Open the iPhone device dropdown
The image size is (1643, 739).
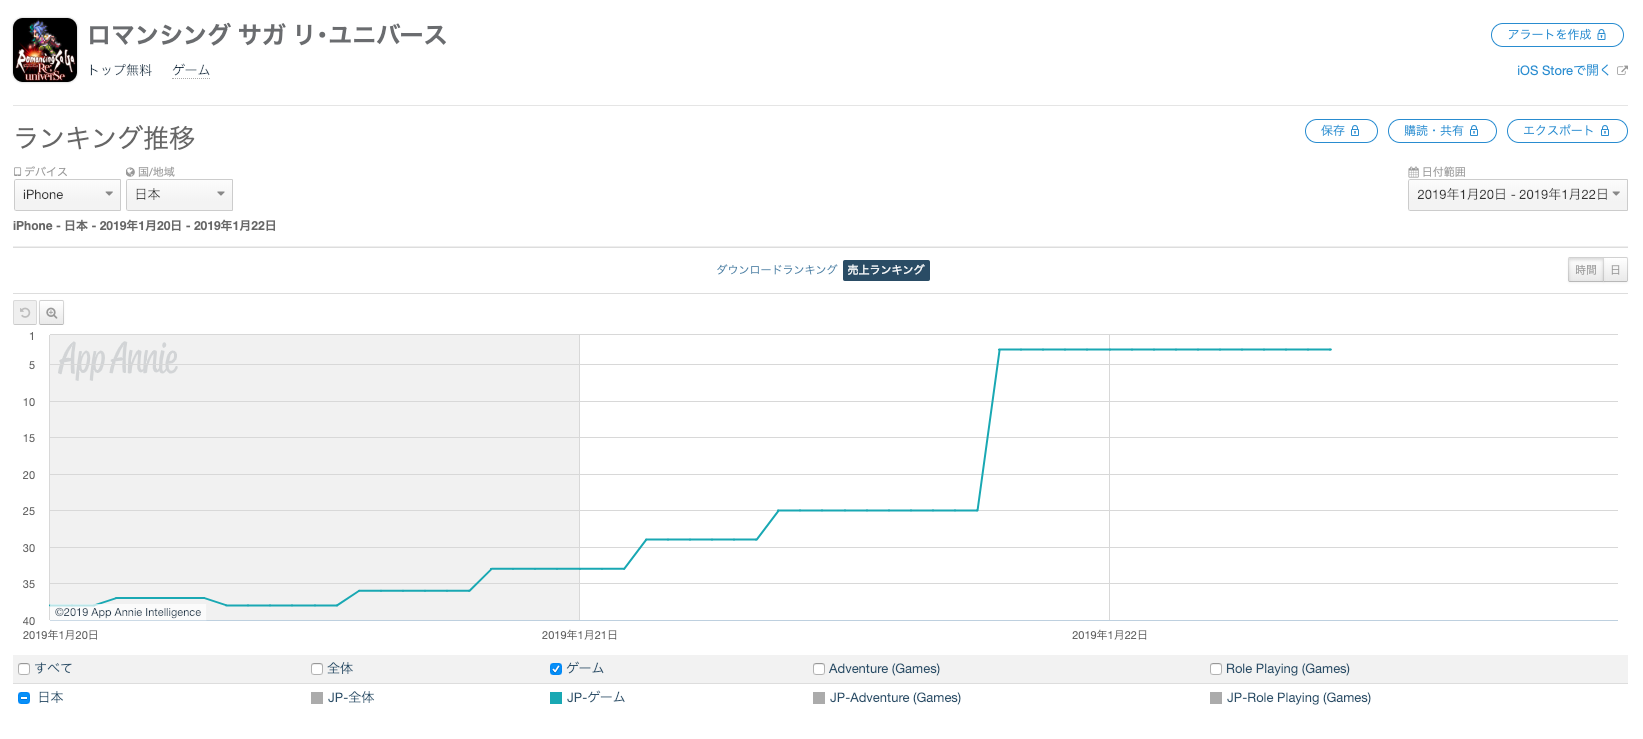coord(67,195)
